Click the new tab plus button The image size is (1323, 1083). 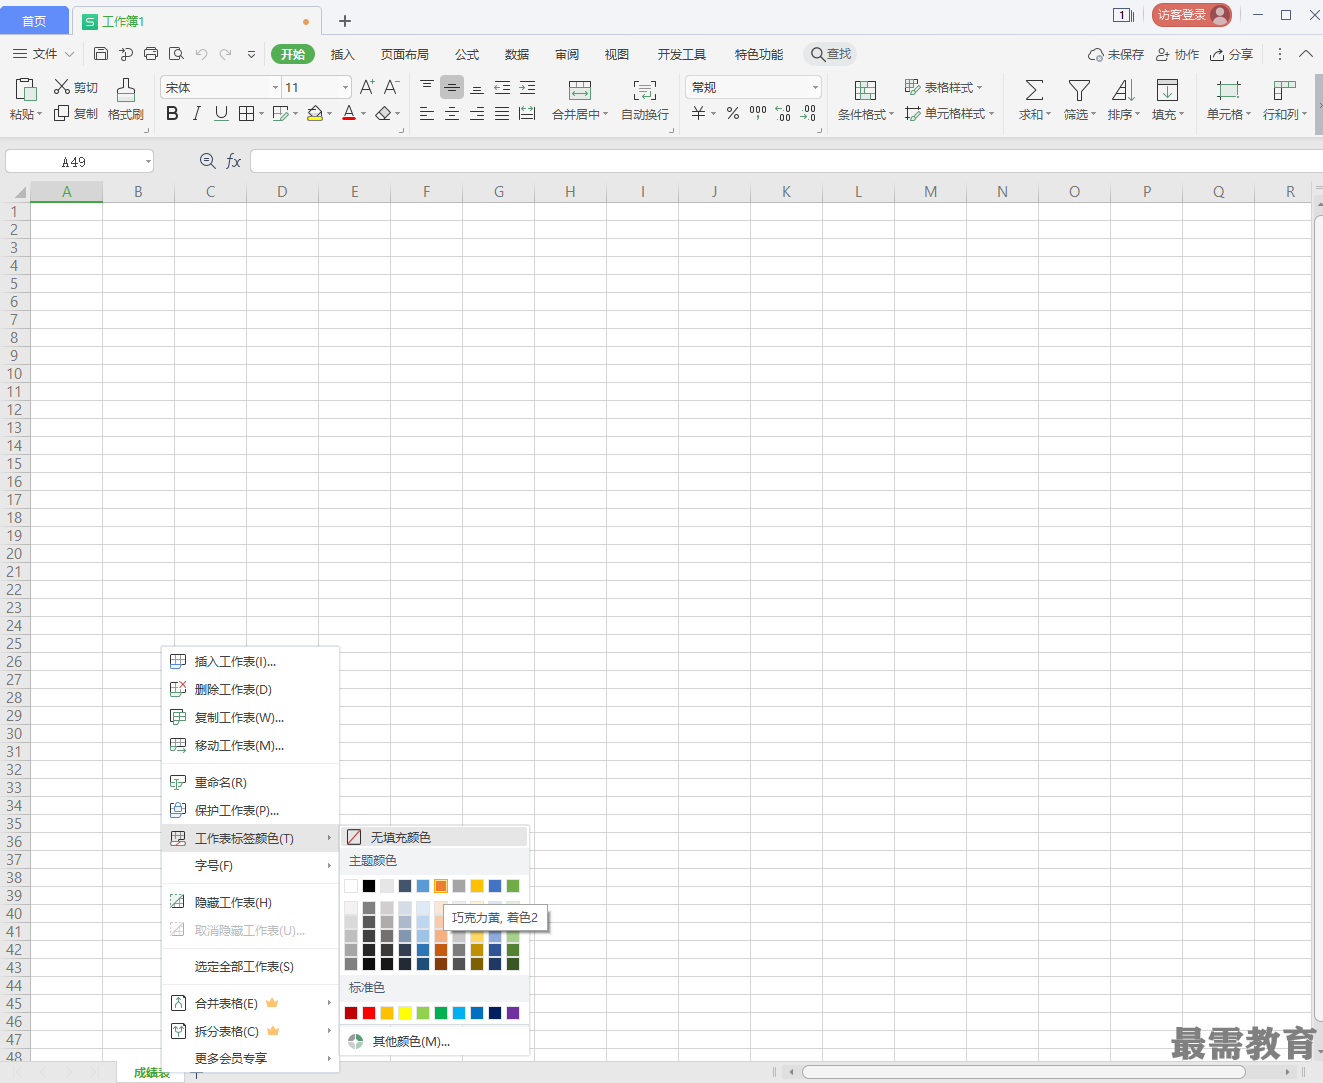345,20
